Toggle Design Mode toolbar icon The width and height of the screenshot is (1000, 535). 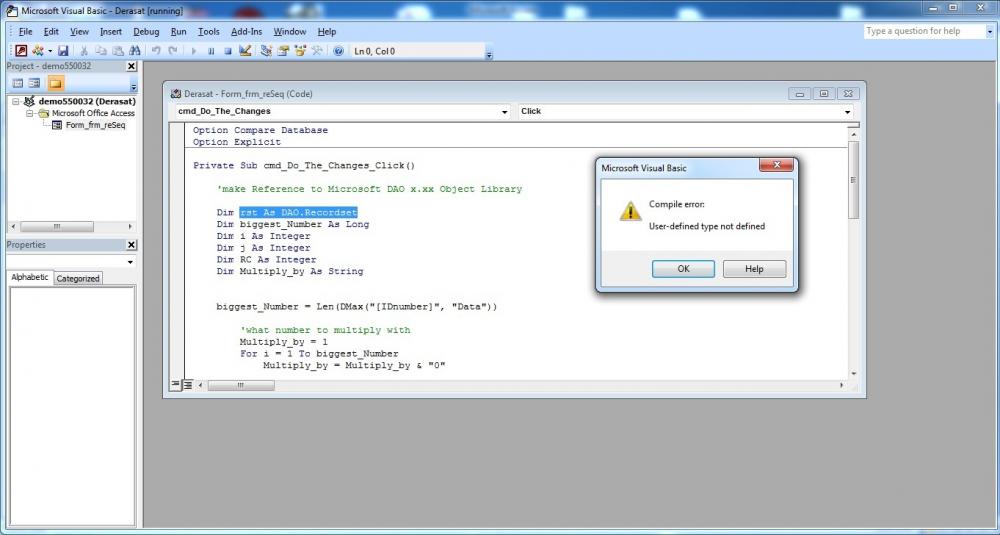[x=245, y=51]
